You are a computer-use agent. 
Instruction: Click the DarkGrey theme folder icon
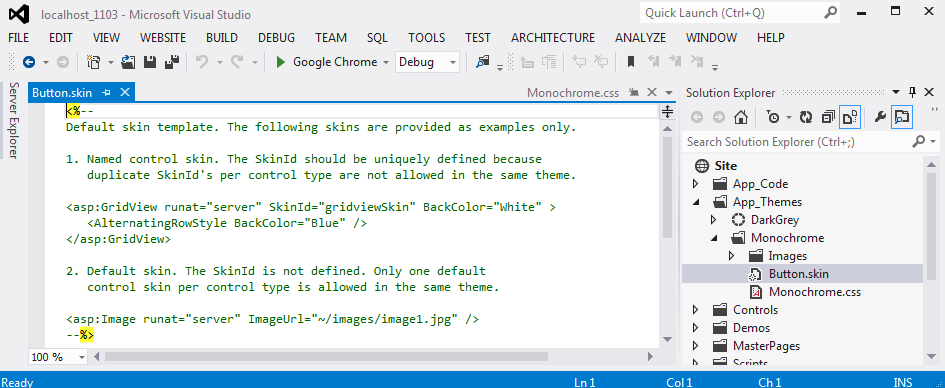739,220
